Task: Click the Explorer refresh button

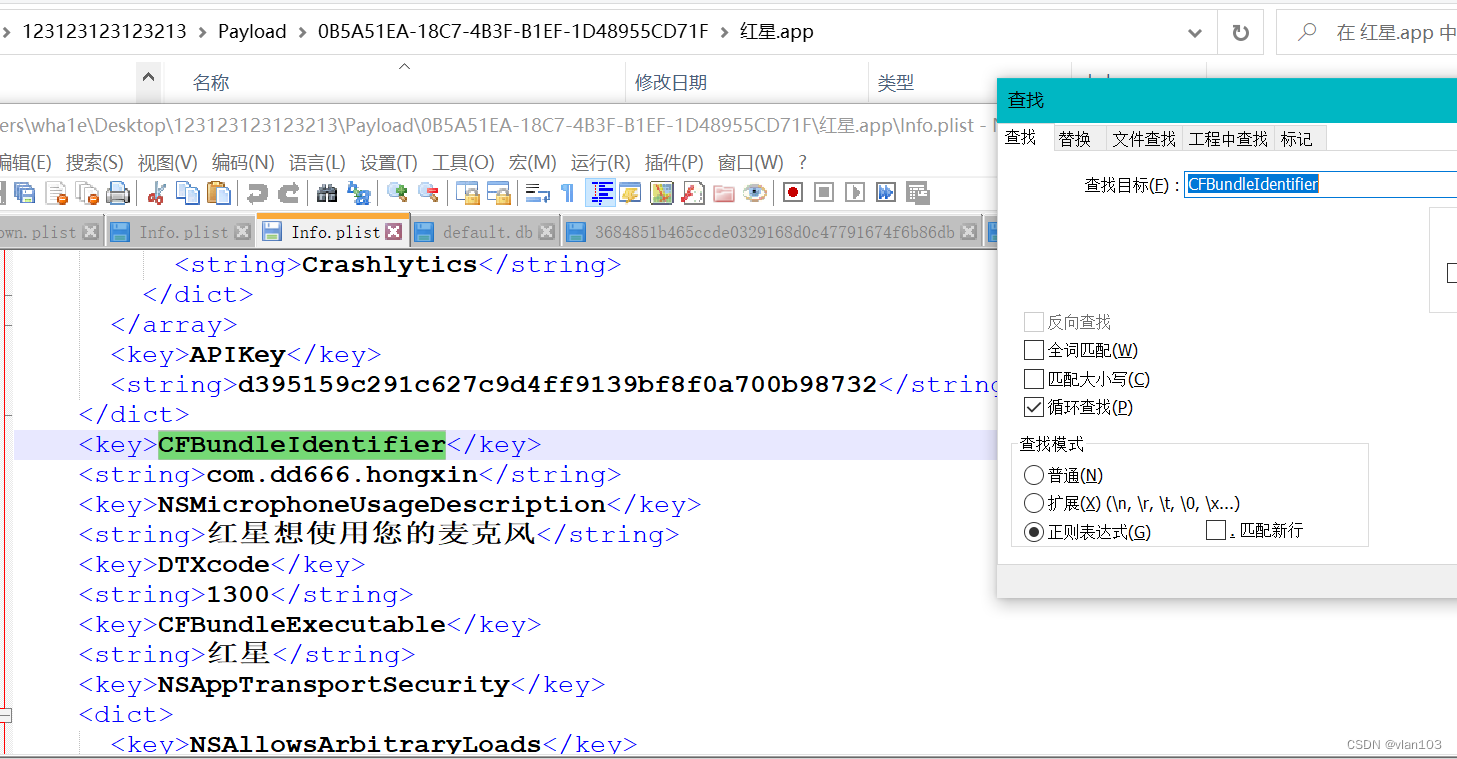Action: pos(1241,33)
